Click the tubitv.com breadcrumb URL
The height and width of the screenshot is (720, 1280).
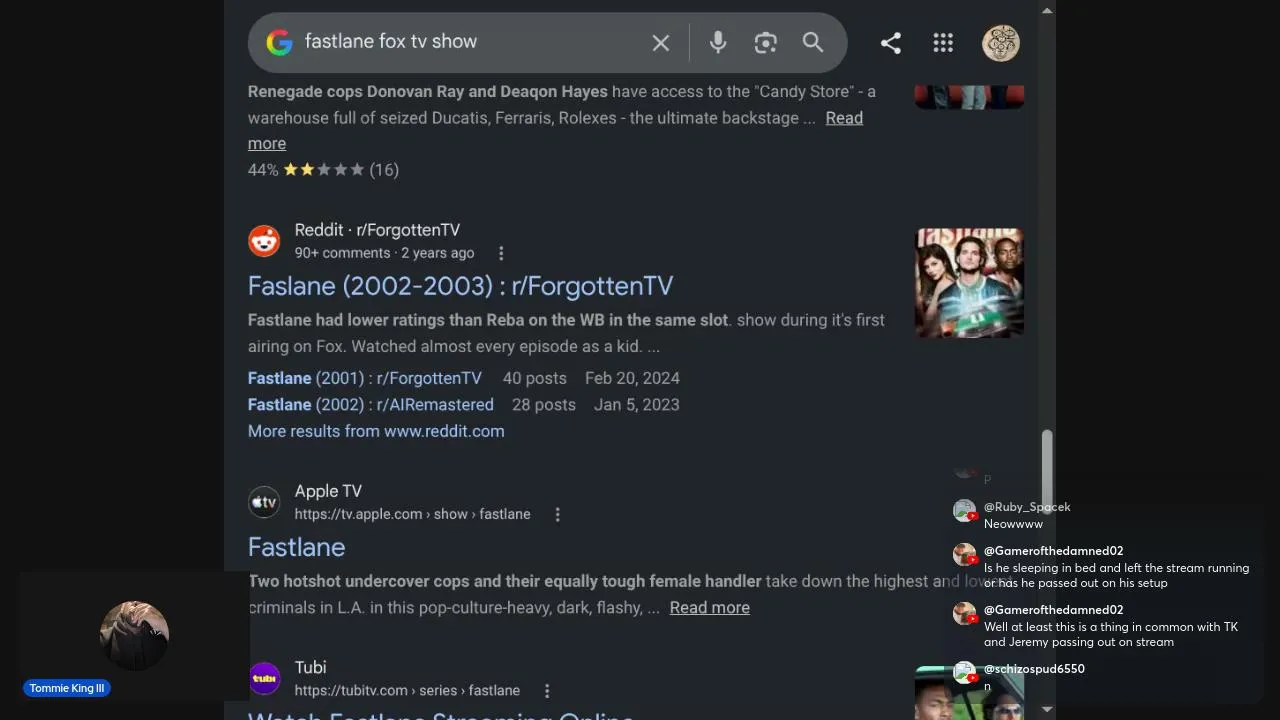[x=407, y=691]
